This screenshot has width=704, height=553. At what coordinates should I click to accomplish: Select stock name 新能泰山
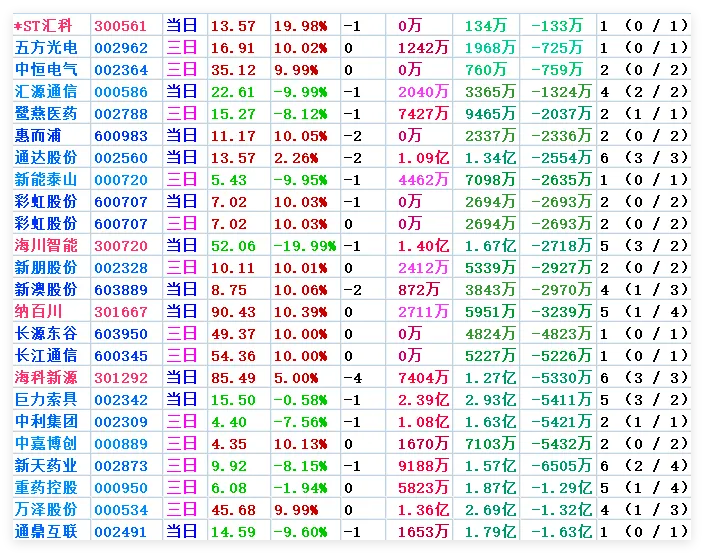tap(46, 180)
